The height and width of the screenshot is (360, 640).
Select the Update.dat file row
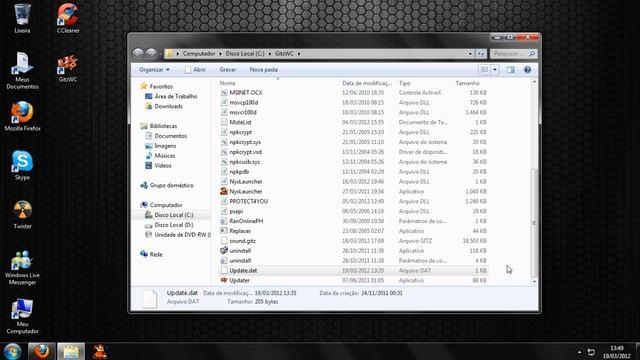[353, 270]
